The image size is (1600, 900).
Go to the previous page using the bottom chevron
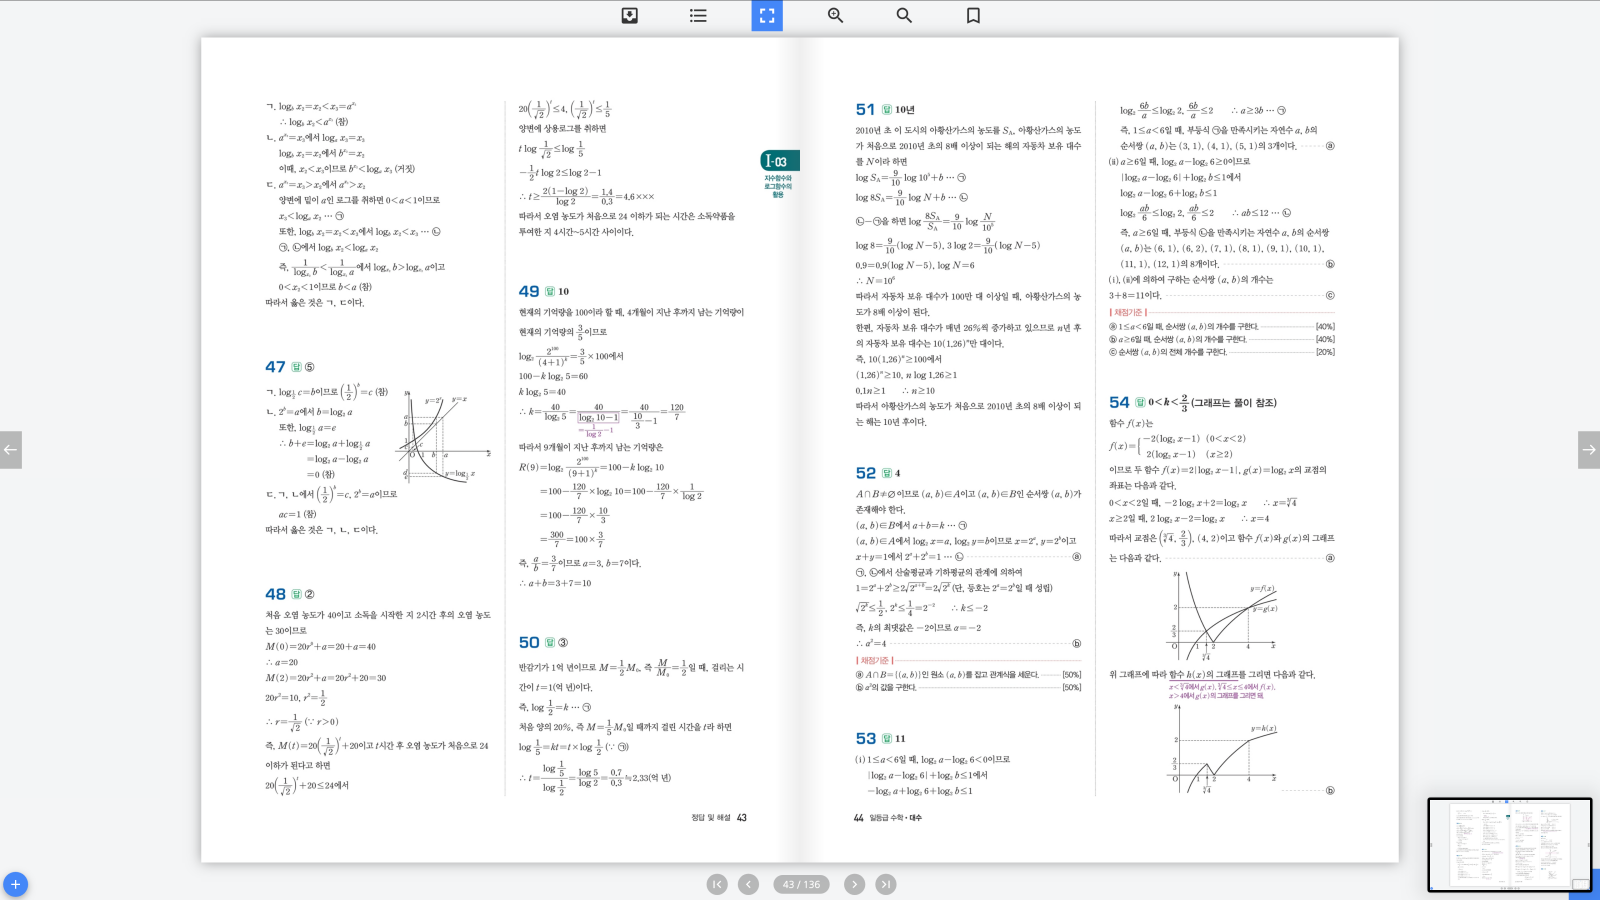(x=748, y=884)
